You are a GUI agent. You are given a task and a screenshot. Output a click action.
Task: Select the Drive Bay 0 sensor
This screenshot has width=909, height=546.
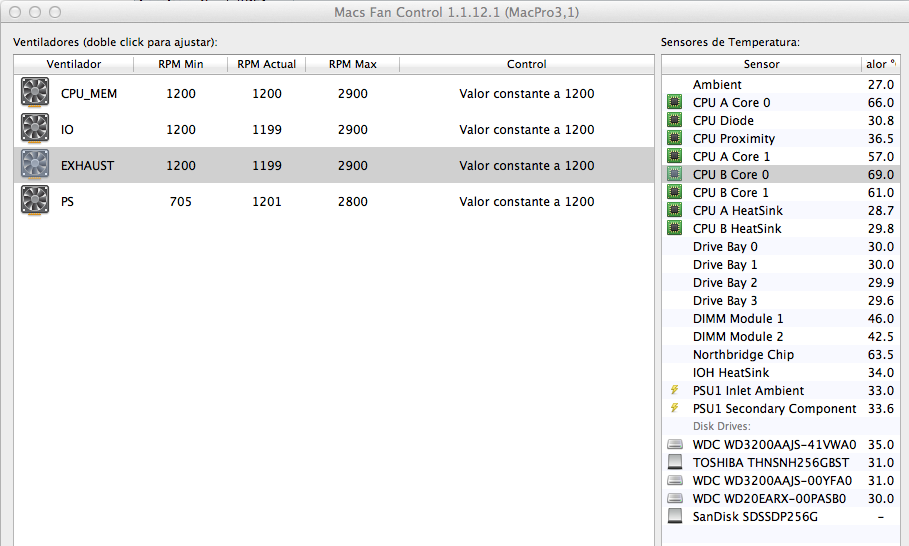(x=725, y=246)
